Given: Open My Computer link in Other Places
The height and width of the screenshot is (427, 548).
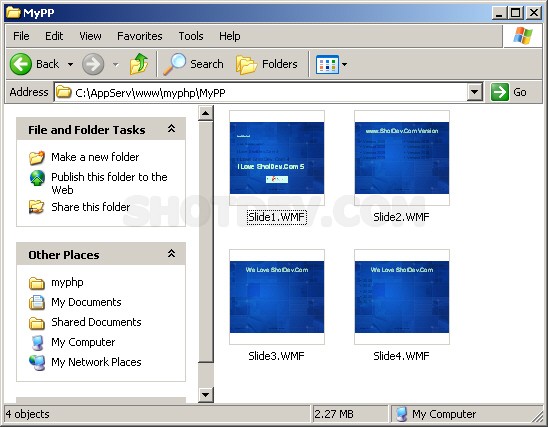Looking at the screenshot, I should pos(83,342).
